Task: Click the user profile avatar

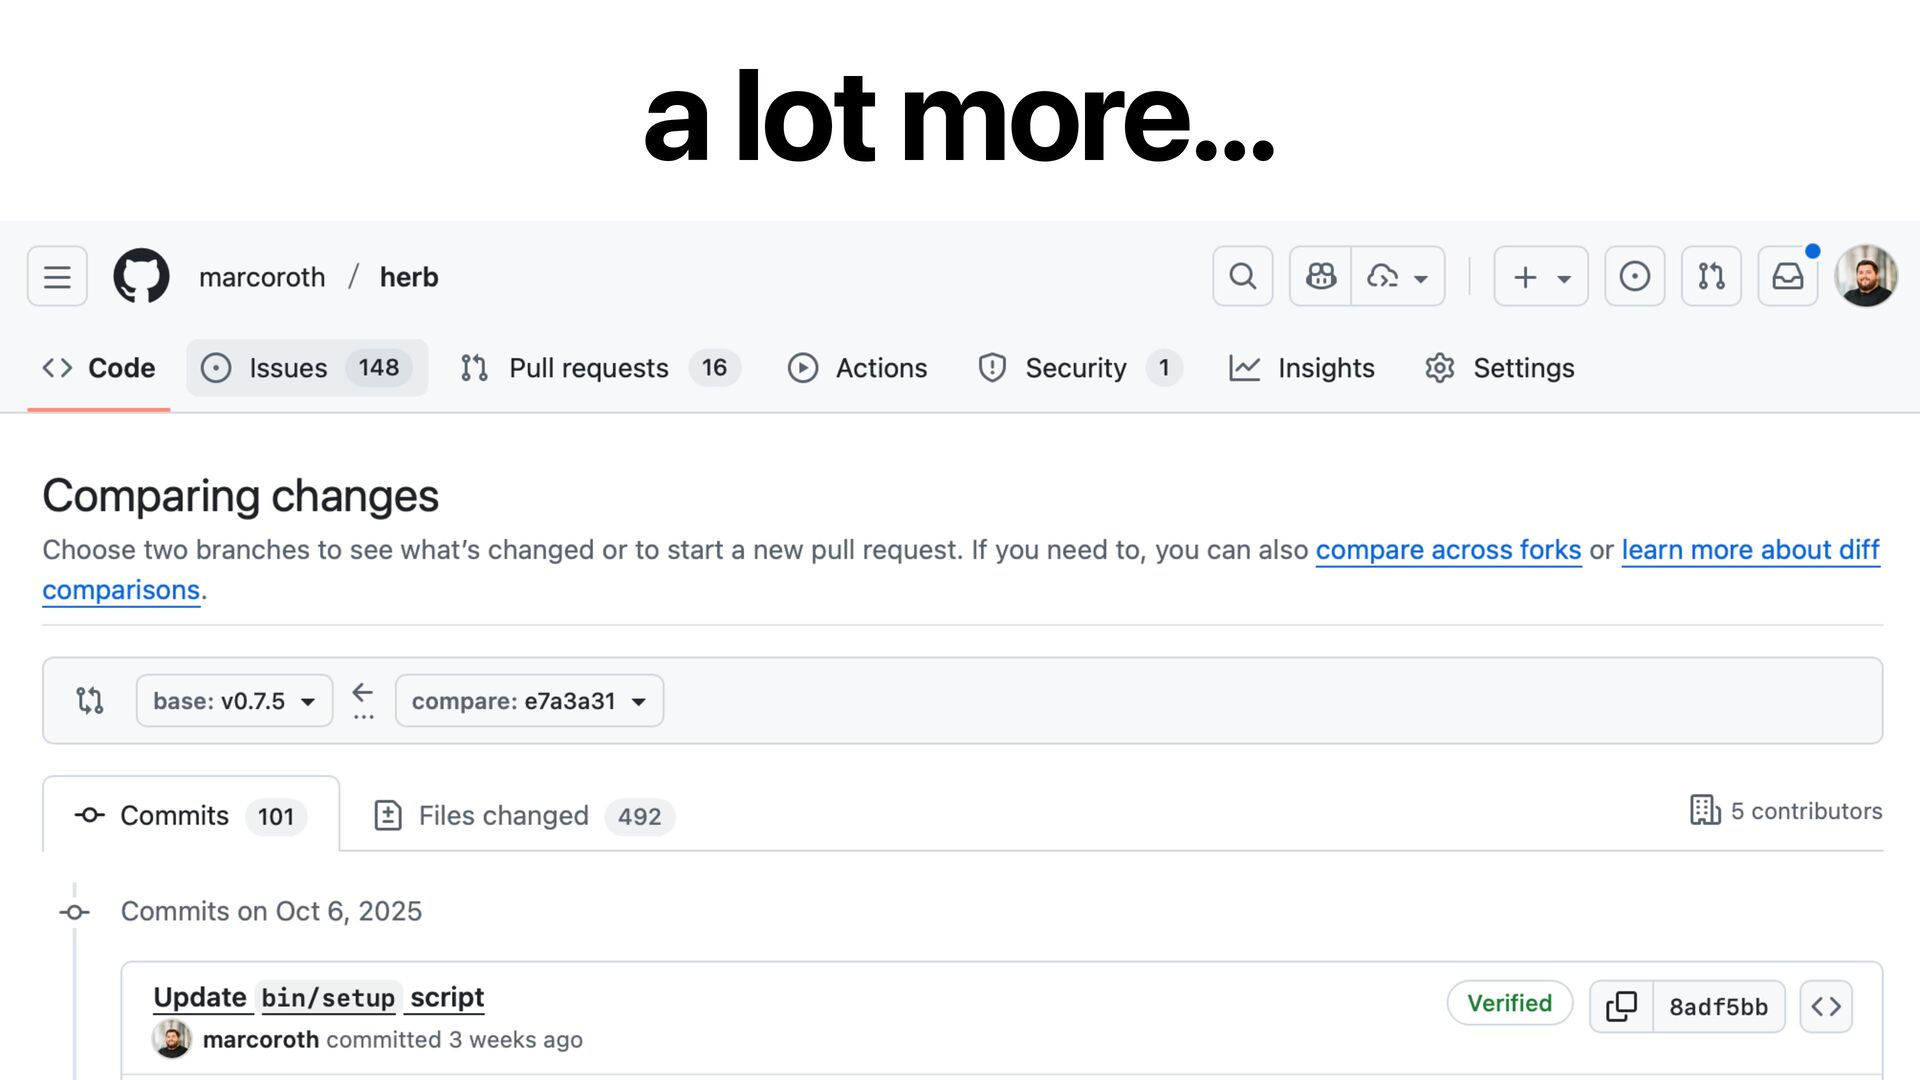Action: click(1865, 276)
